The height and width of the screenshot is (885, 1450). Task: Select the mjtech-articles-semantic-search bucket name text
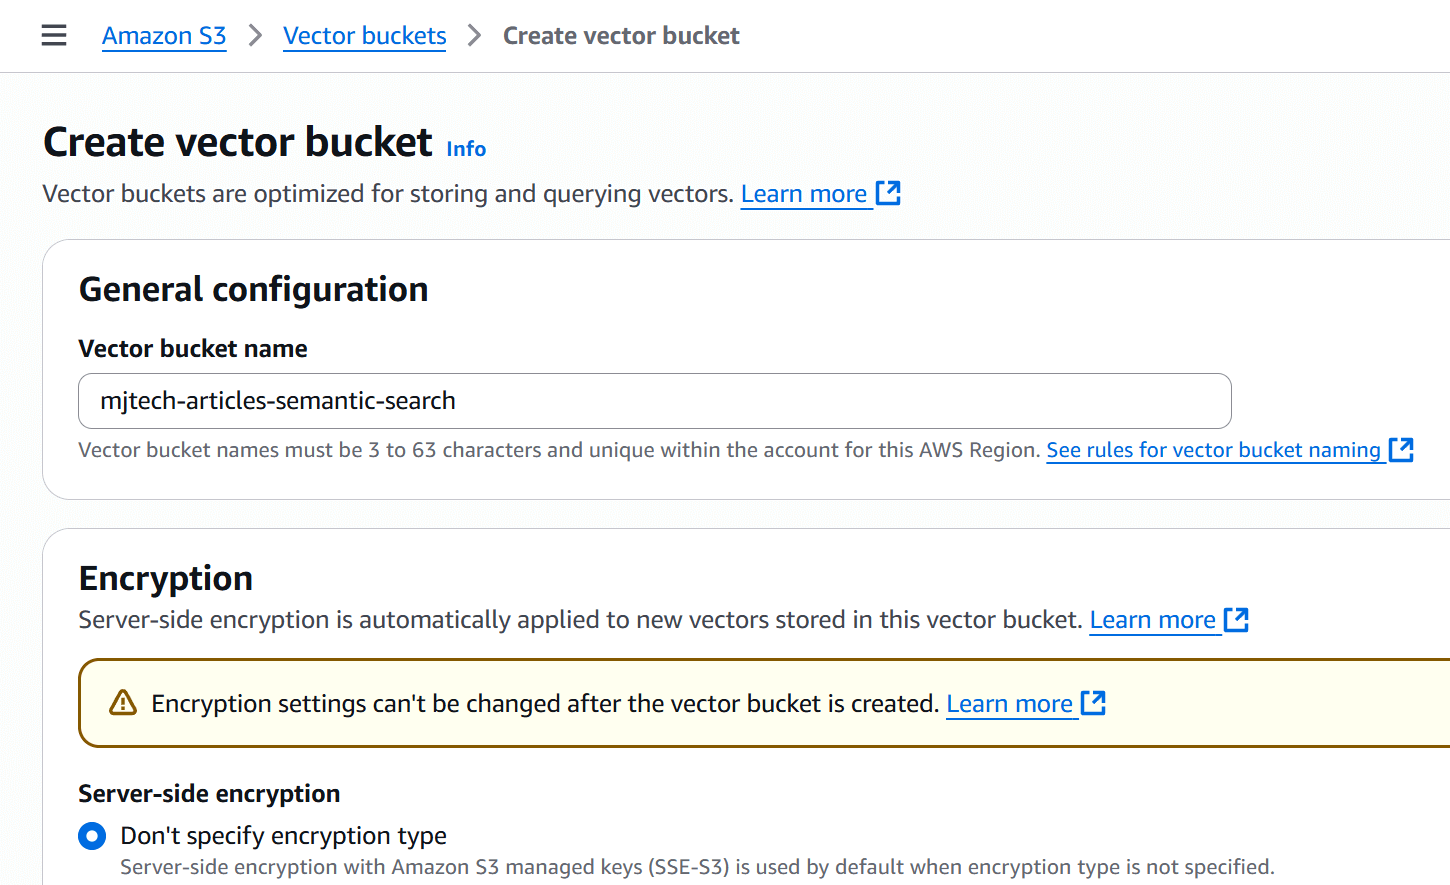pyautogui.click(x=277, y=400)
